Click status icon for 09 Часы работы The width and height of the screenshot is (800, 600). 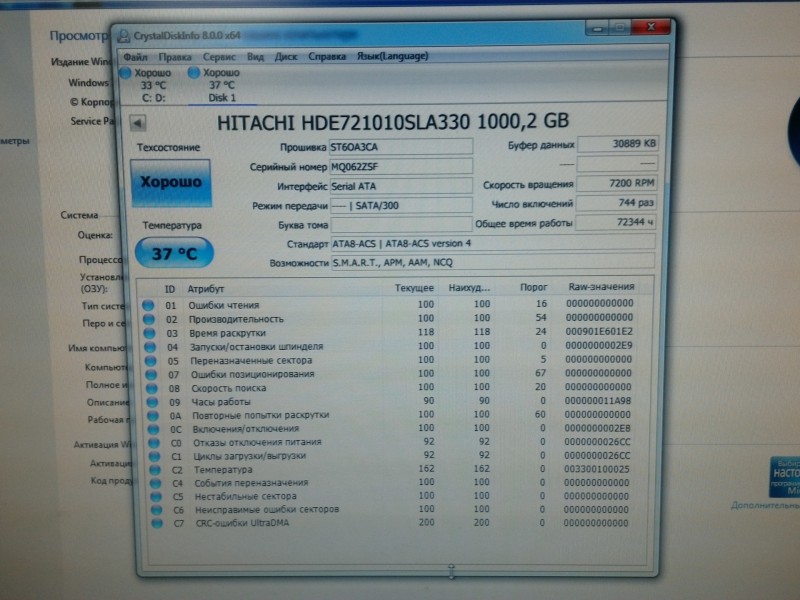click(x=153, y=402)
